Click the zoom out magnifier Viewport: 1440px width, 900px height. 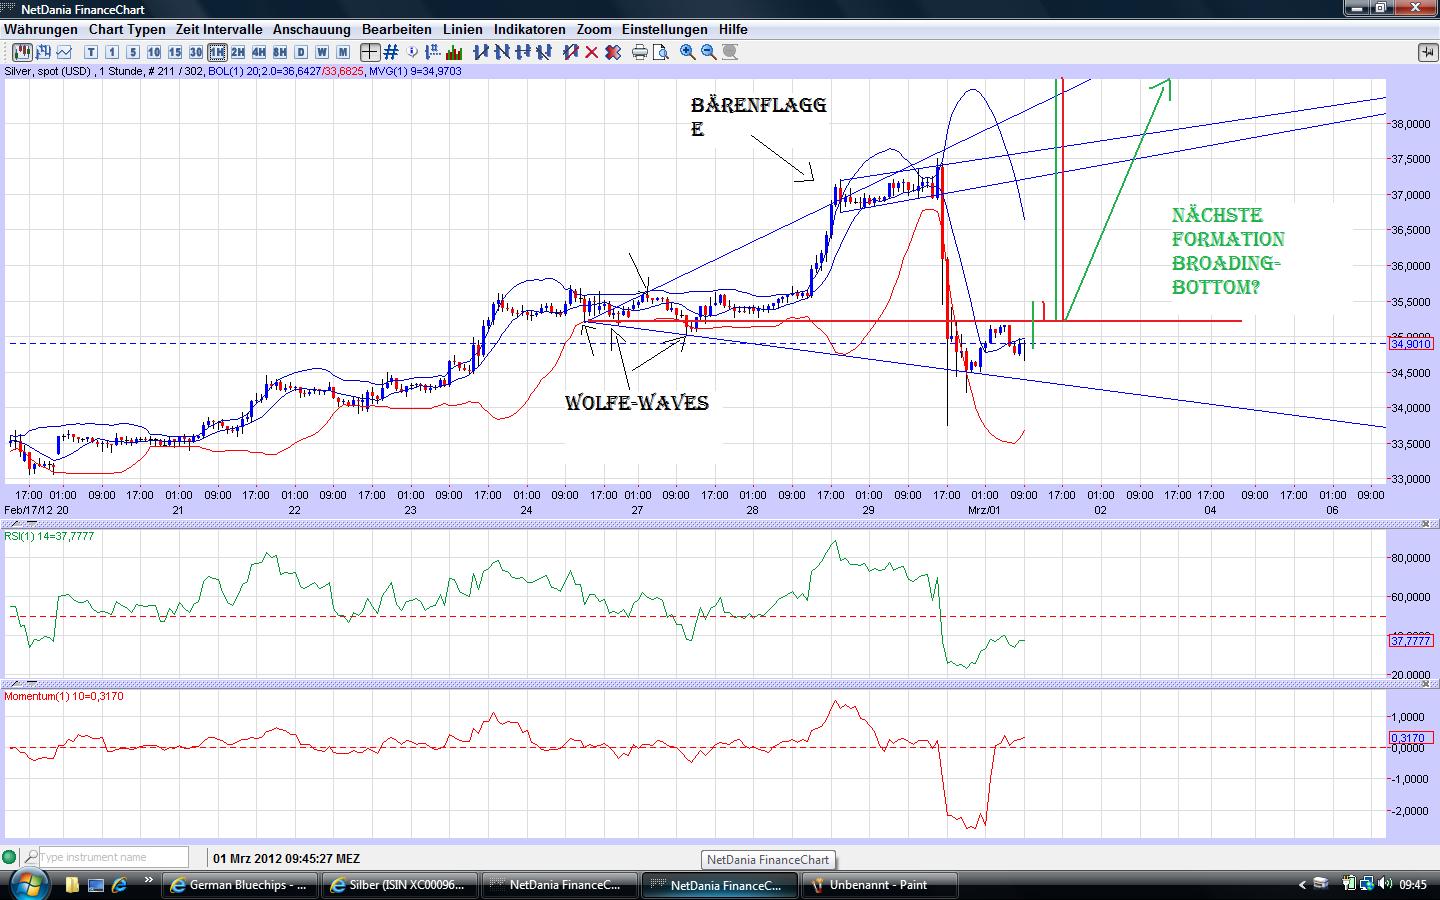point(709,52)
